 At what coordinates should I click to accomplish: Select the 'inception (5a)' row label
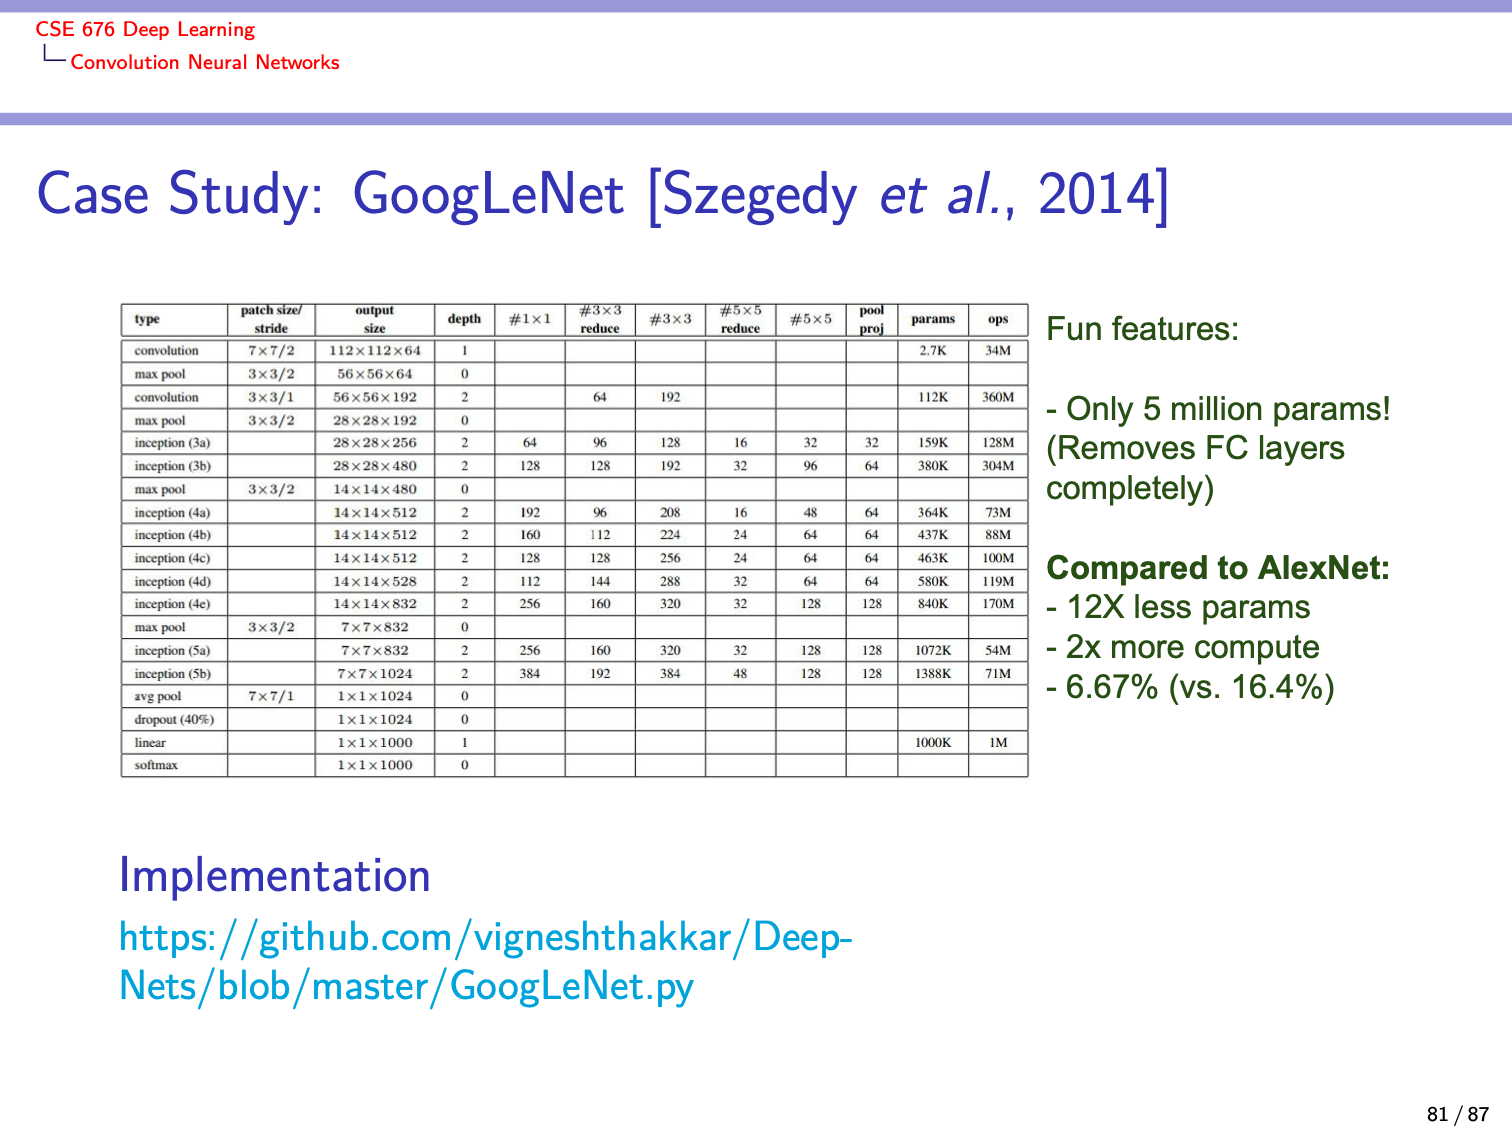[172, 650]
